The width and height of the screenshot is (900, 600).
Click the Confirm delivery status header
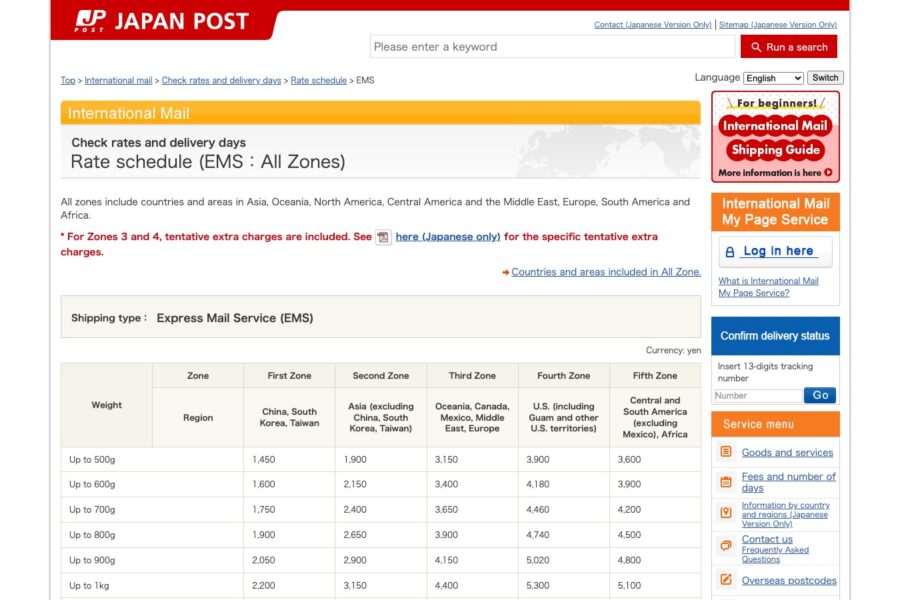pyautogui.click(x=775, y=336)
